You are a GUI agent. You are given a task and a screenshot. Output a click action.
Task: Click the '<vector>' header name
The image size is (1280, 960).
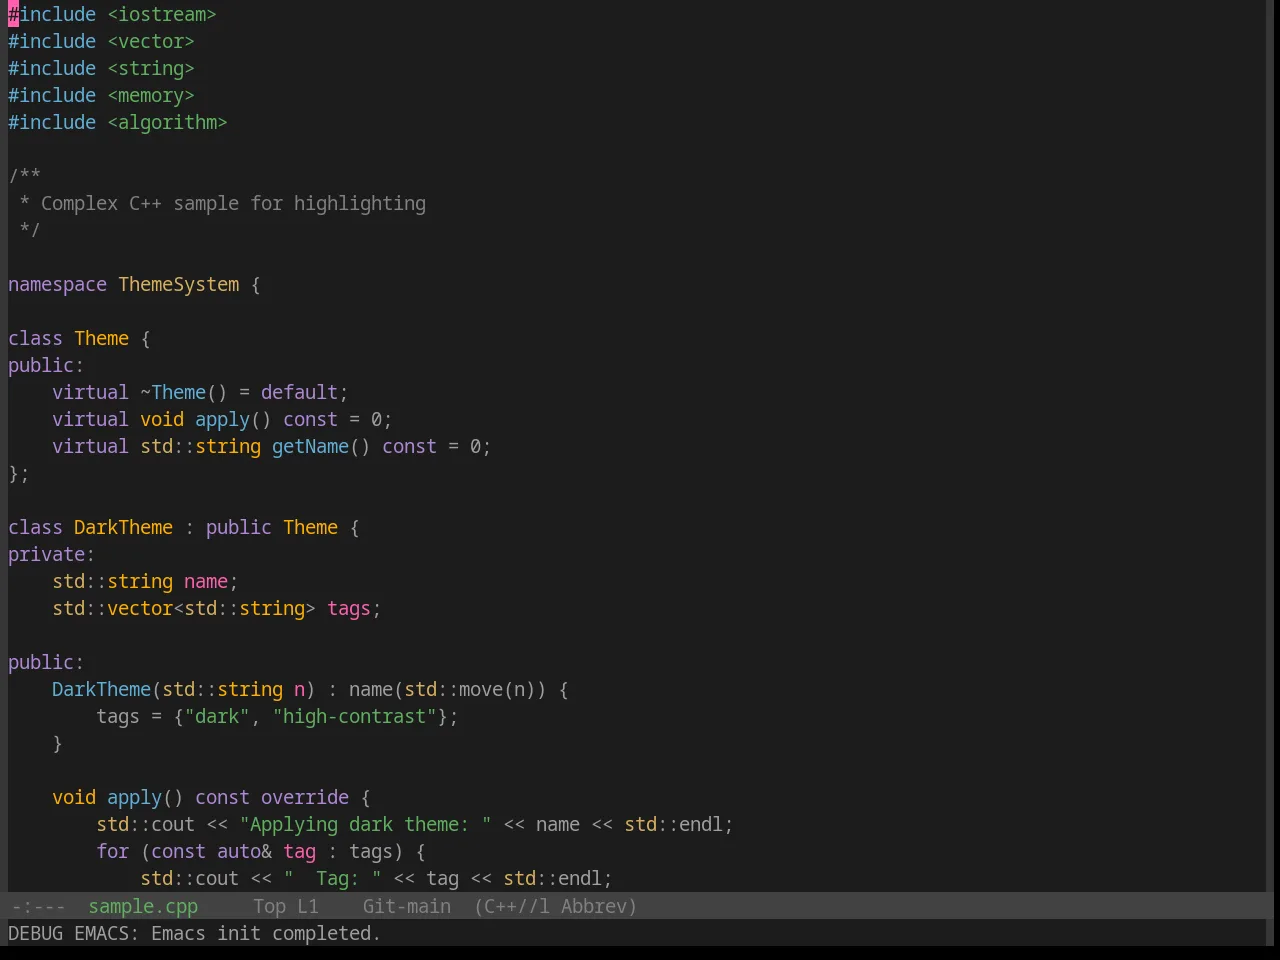[151, 41]
